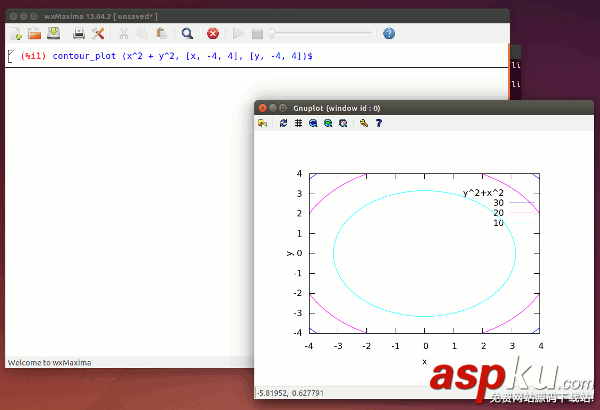Close the Gnuplot window
The image size is (600, 410).
coord(262,108)
